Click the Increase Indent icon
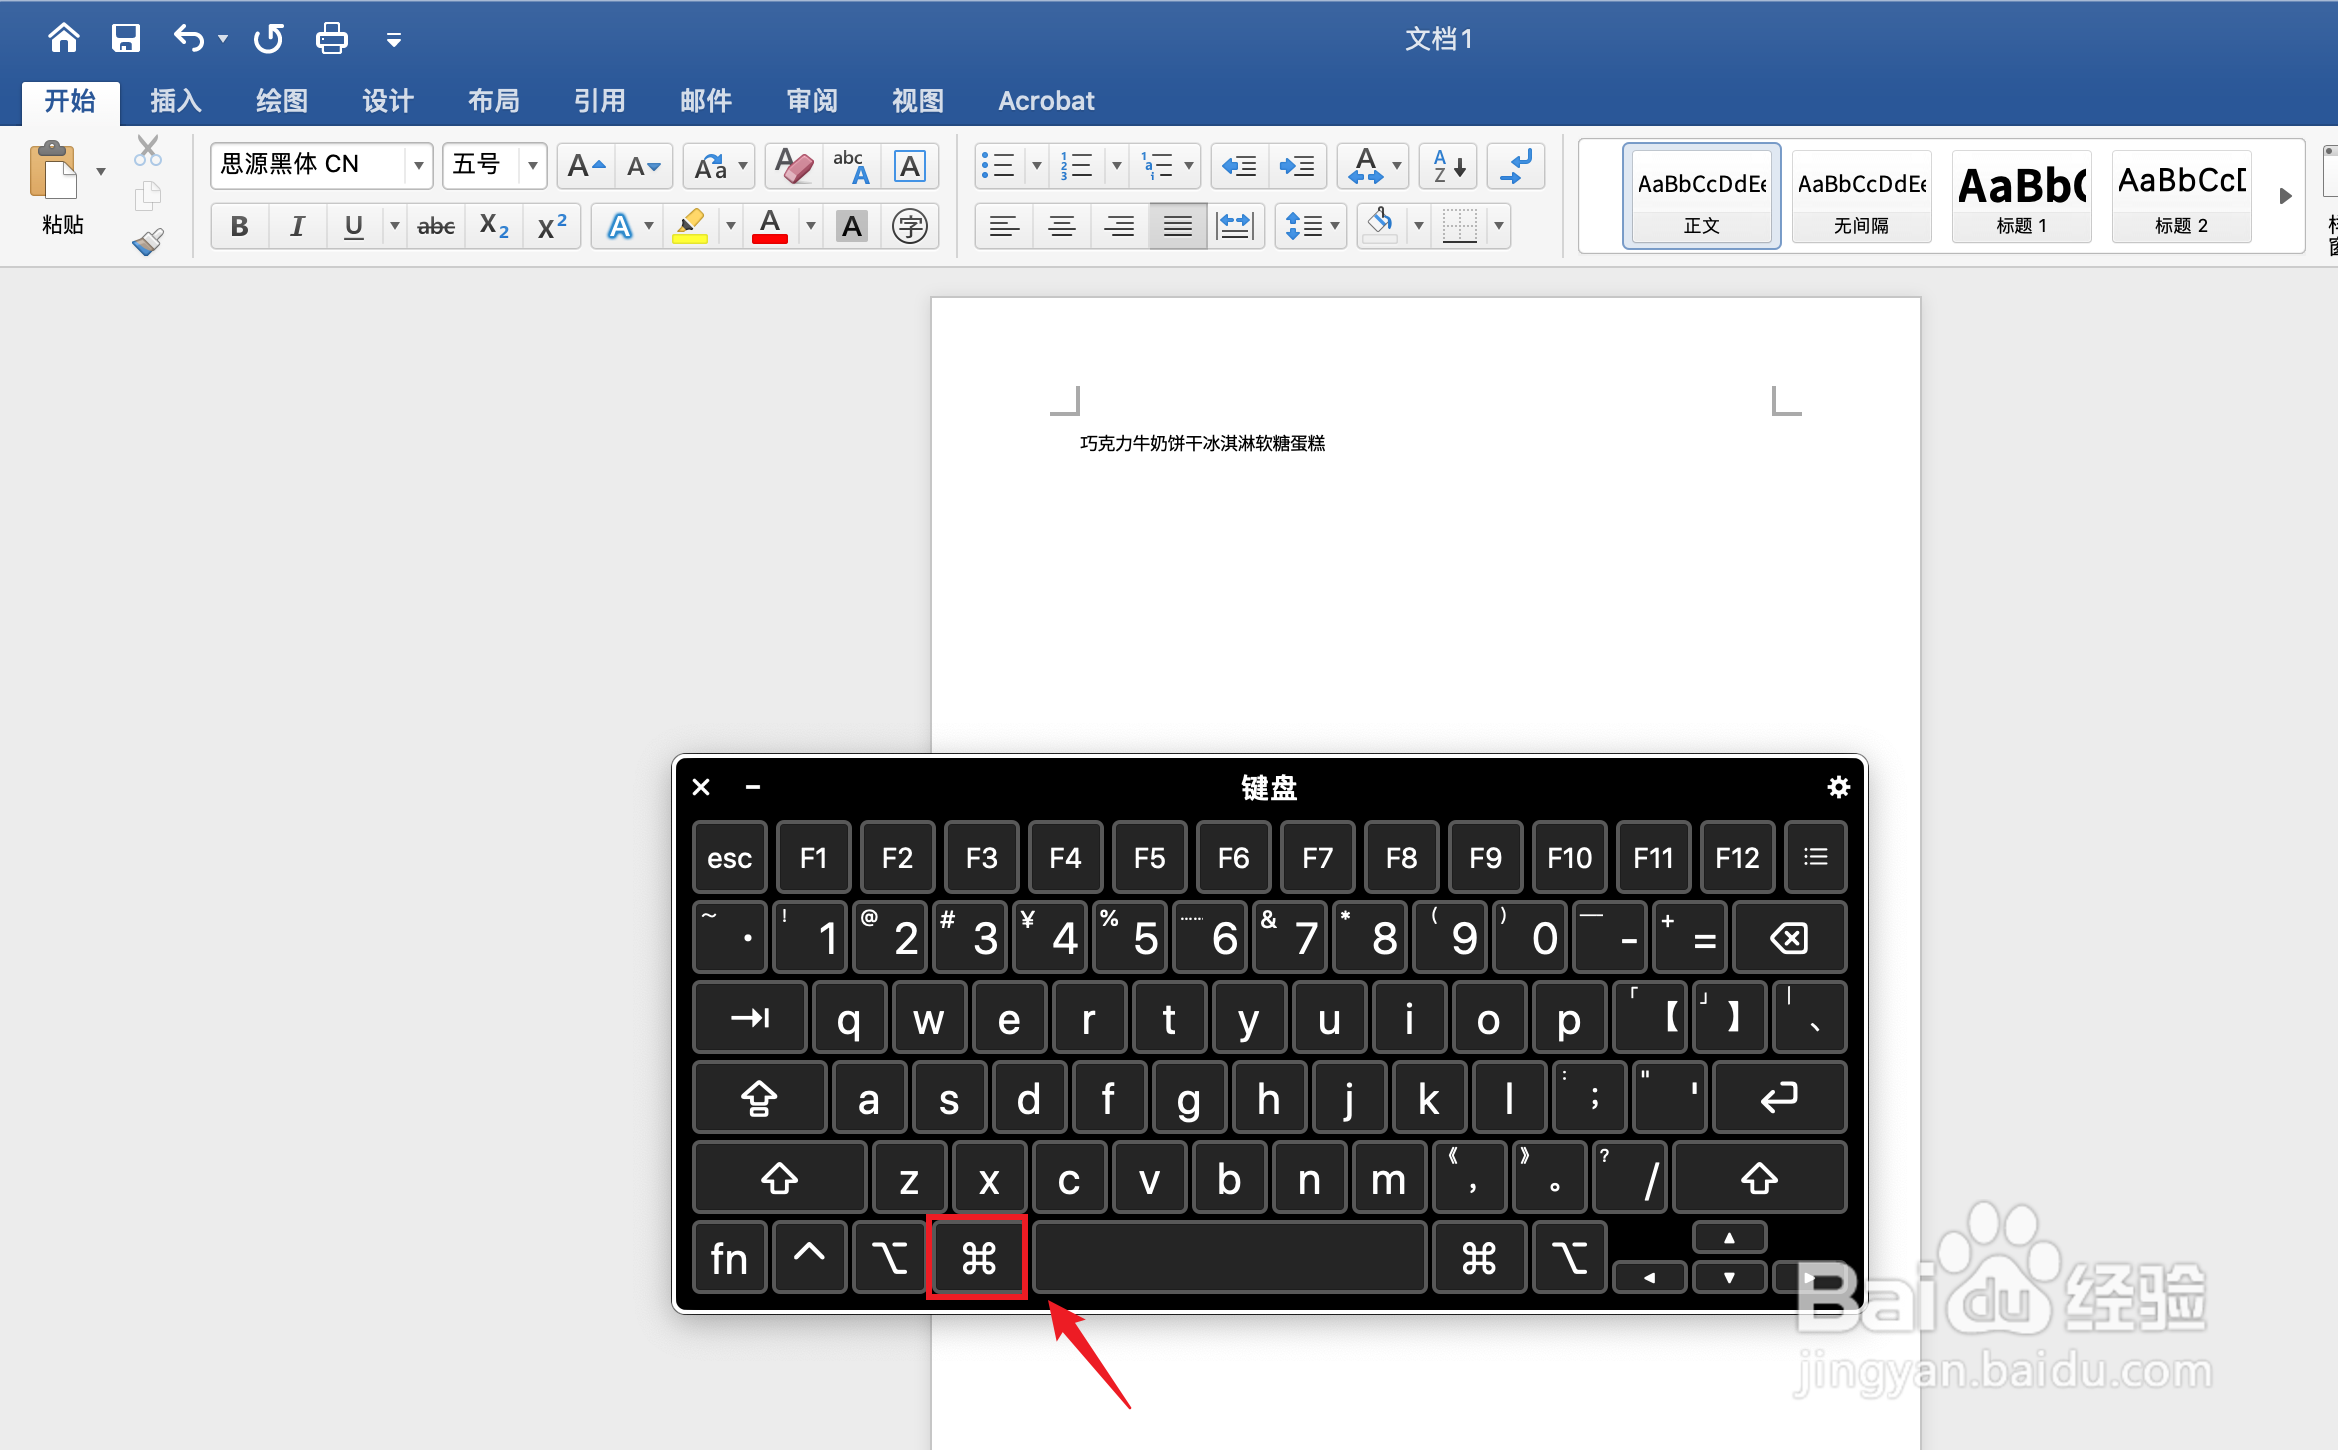This screenshot has height=1450, width=2338. (1298, 166)
